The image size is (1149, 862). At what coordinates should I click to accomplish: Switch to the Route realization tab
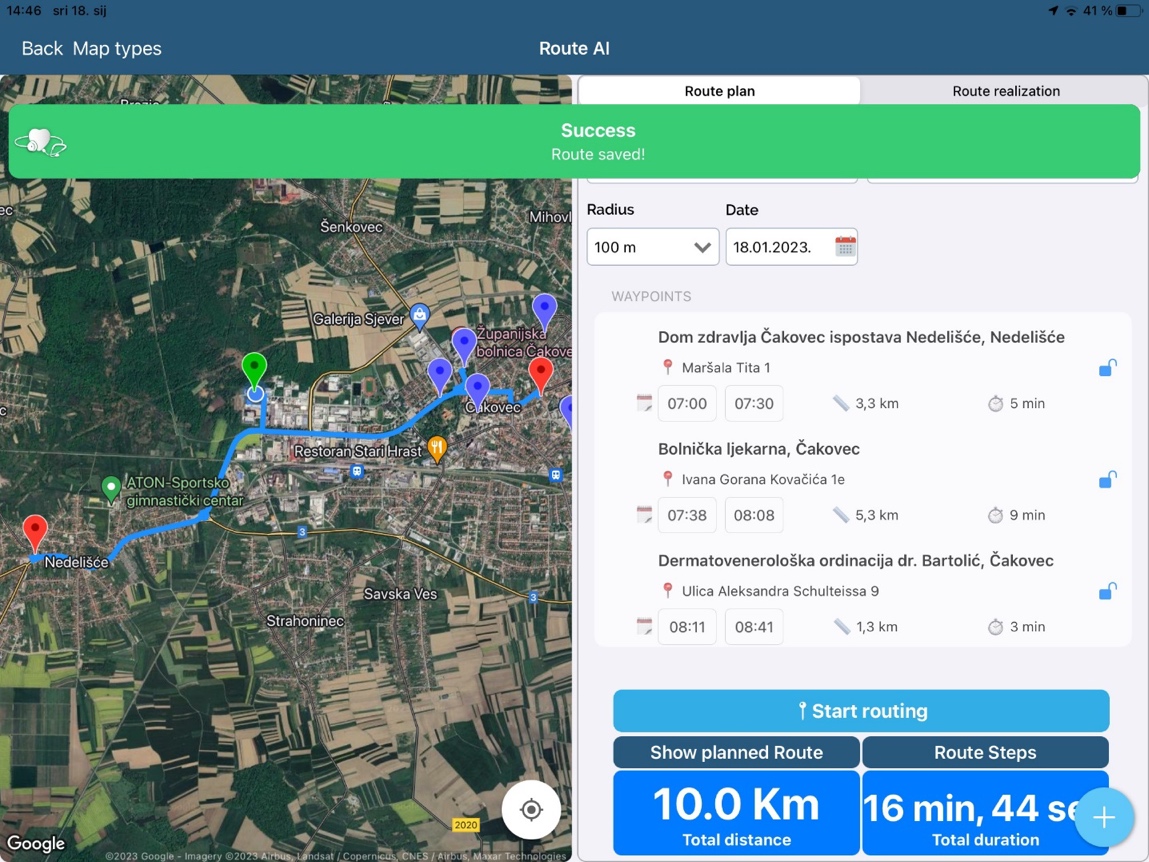point(1005,91)
